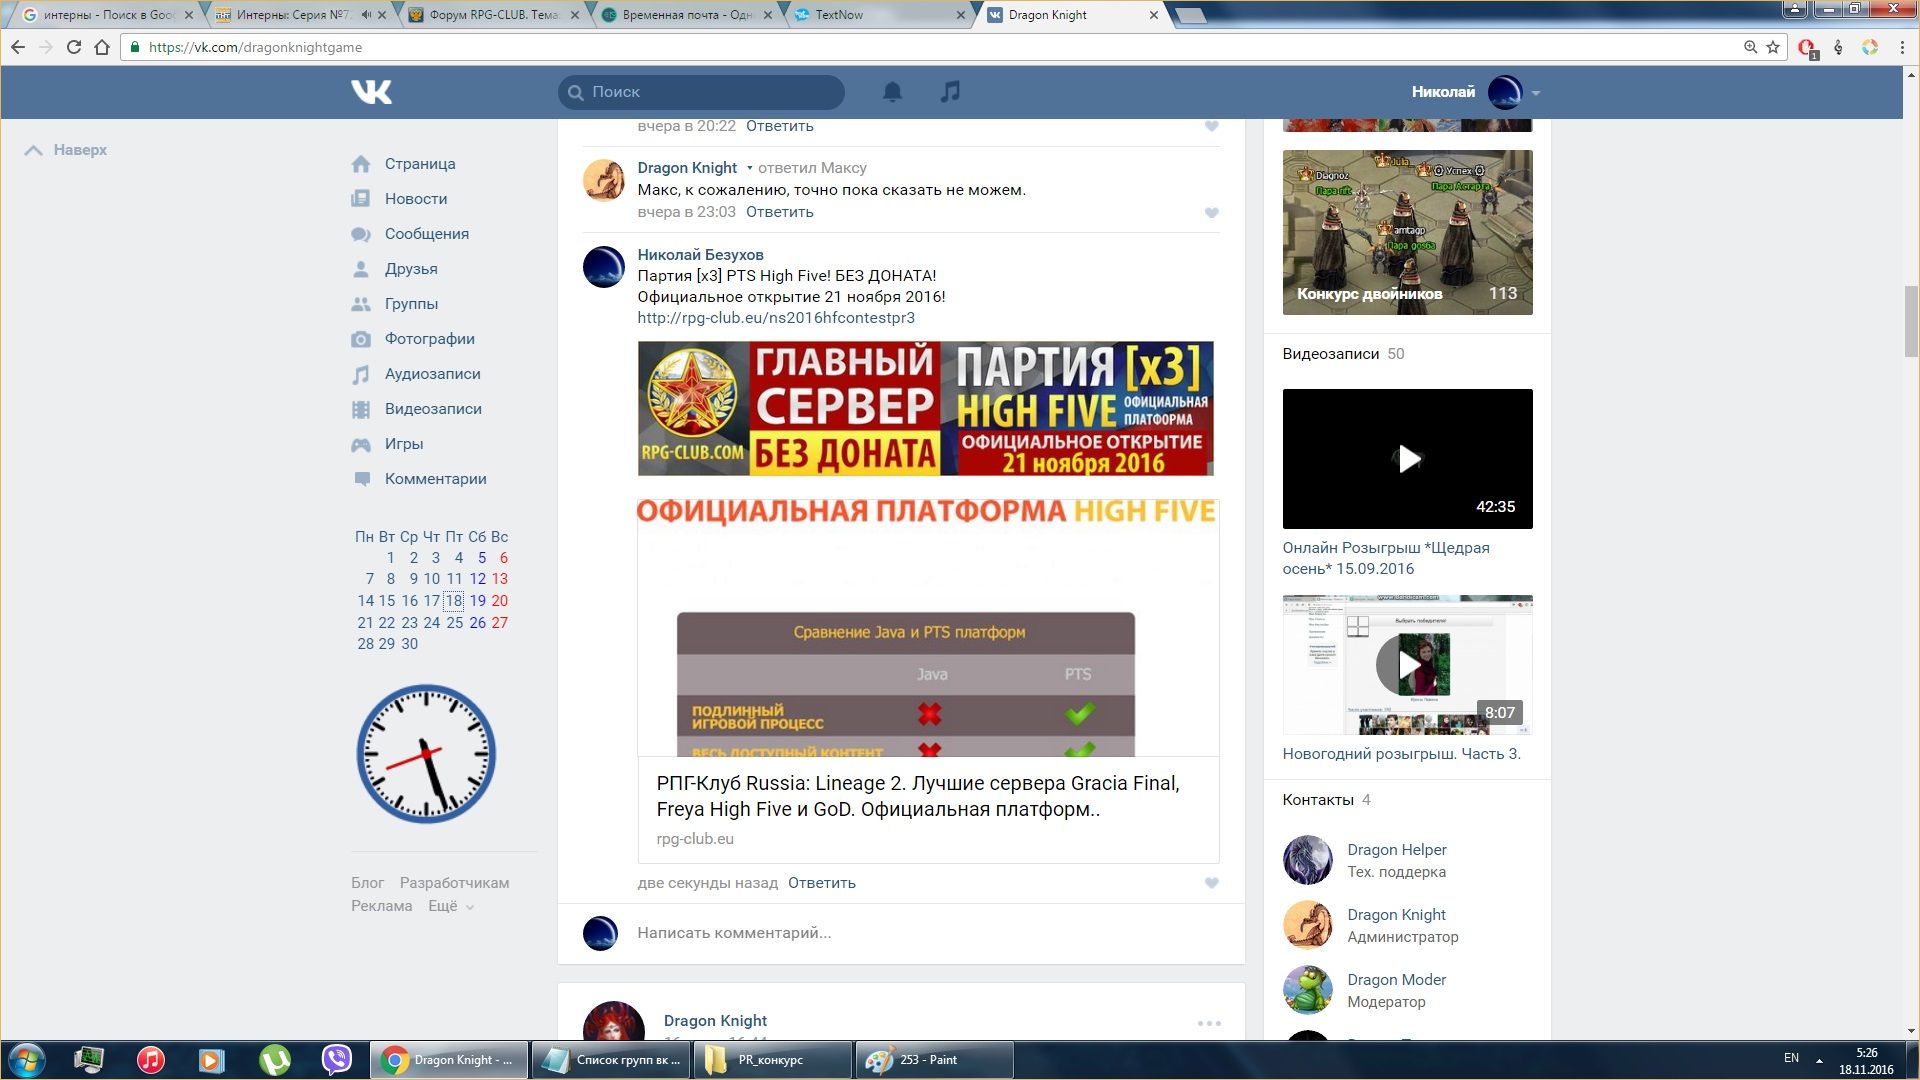This screenshot has width=1920, height=1080.
Task: Like Николай Безухов's comment with heart
Action: [x=1211, y=883]
